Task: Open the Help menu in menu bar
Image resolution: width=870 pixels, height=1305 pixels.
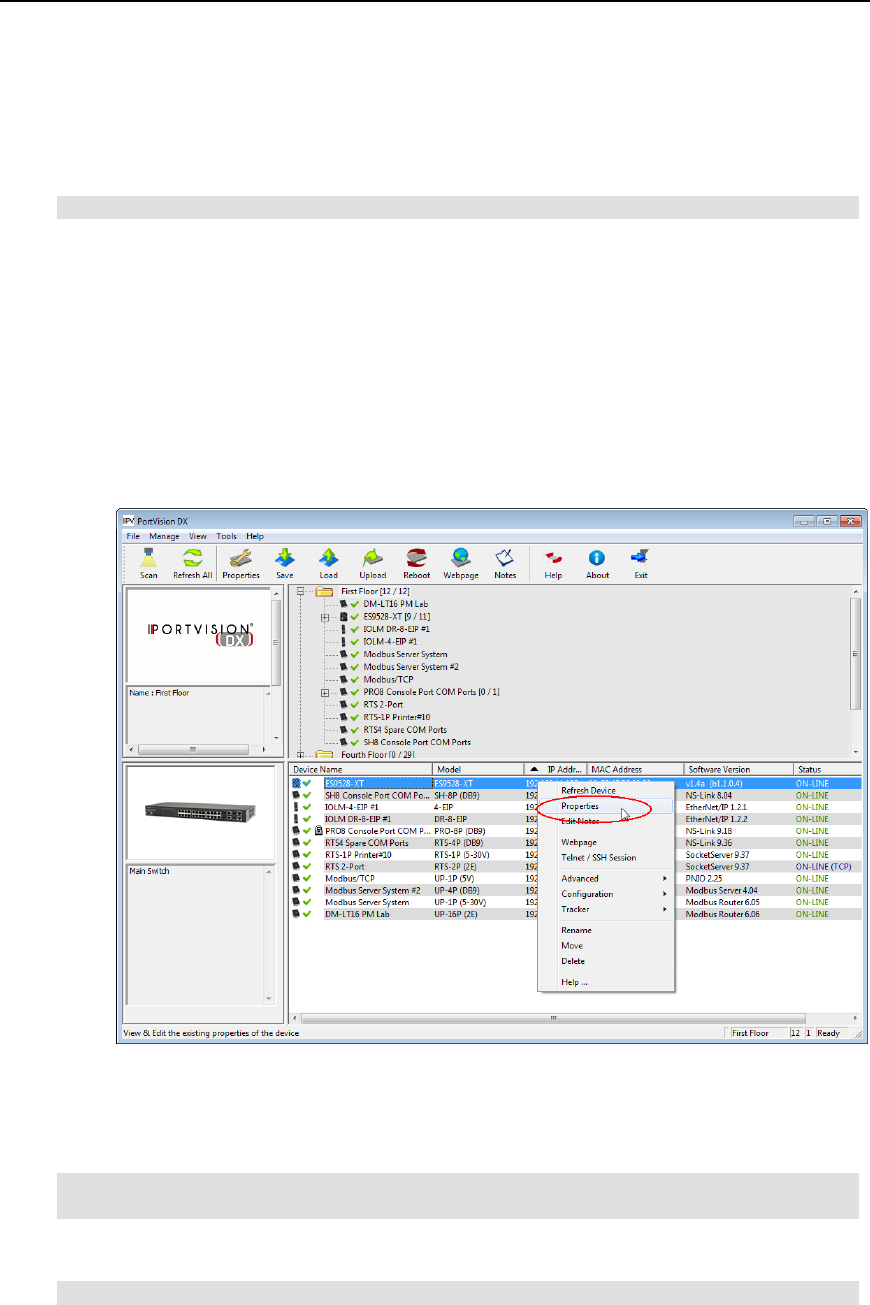Action: click(256, 537)
